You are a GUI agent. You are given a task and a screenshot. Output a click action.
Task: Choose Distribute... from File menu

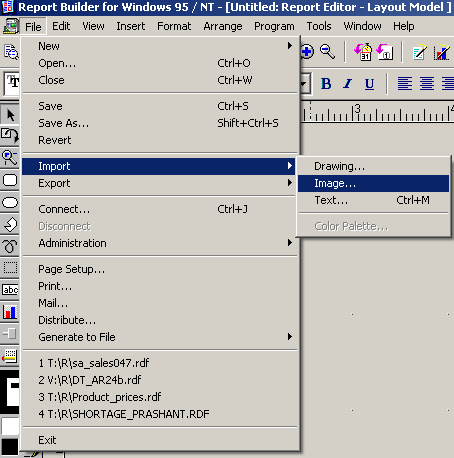coord(159,320)
